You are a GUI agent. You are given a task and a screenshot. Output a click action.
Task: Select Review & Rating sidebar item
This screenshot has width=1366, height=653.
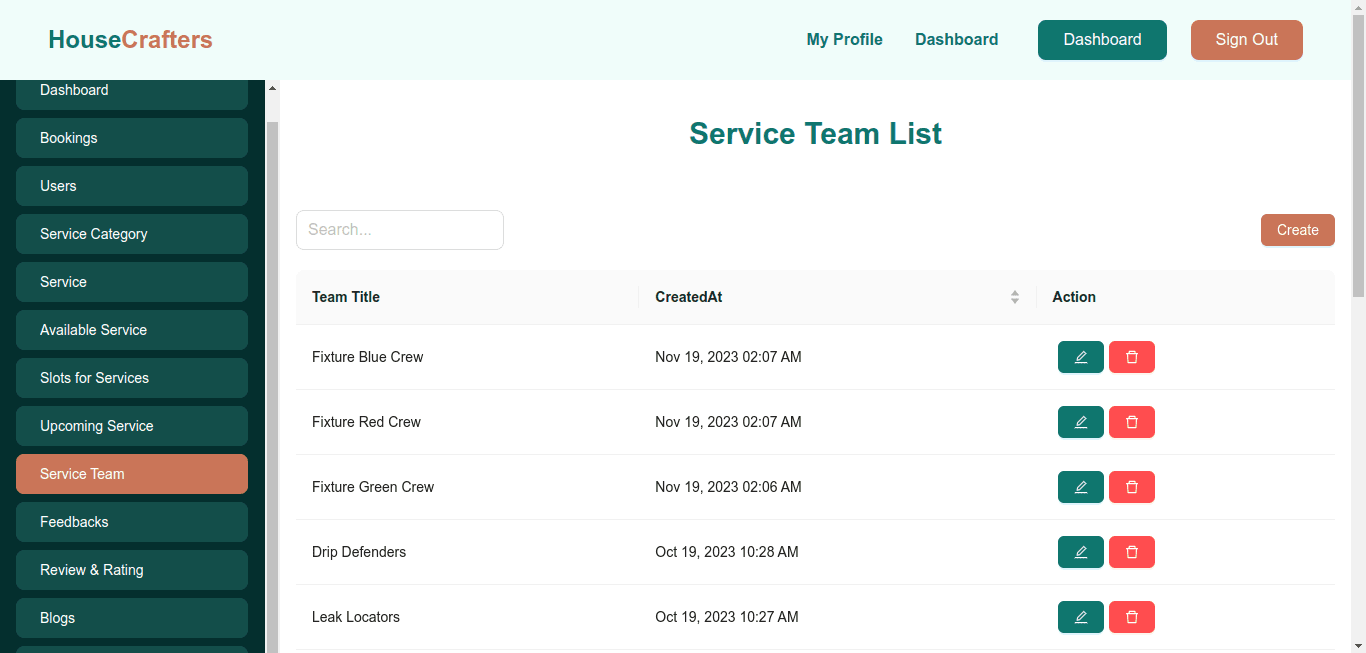[131, 570]
